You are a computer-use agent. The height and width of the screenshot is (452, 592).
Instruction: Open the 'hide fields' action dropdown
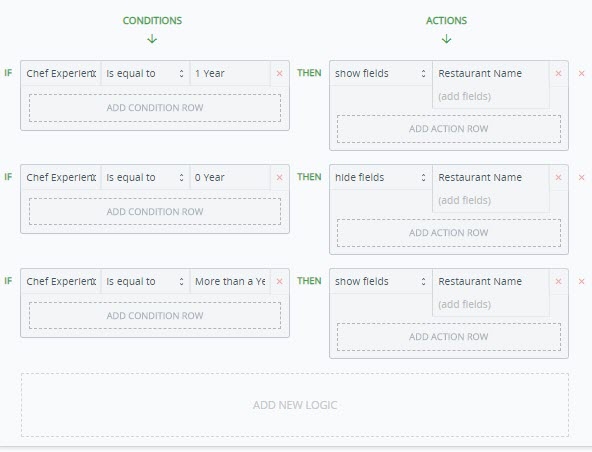381,177
